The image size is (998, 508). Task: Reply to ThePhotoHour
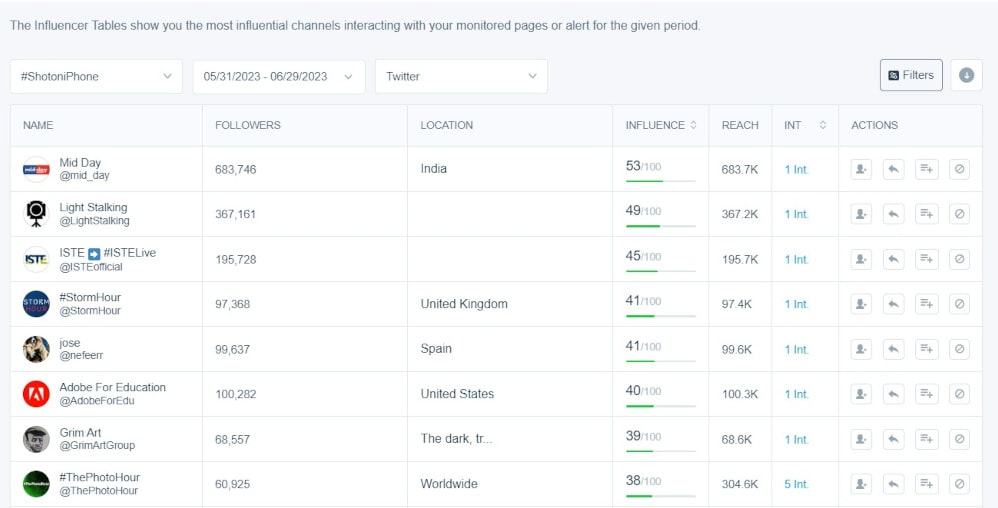(x=894, y=484)
